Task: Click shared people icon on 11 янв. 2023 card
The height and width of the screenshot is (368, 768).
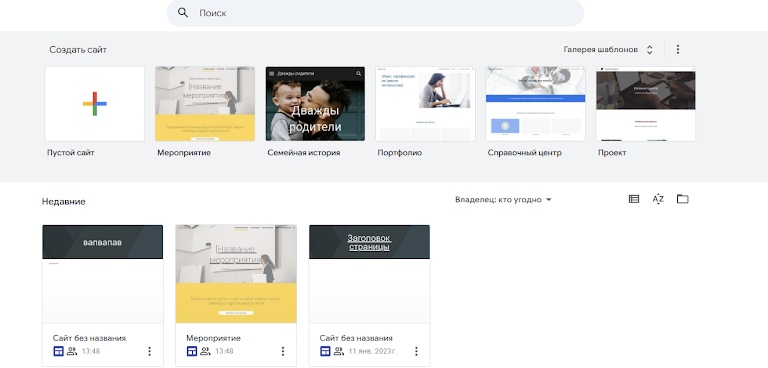Action: 338,351
